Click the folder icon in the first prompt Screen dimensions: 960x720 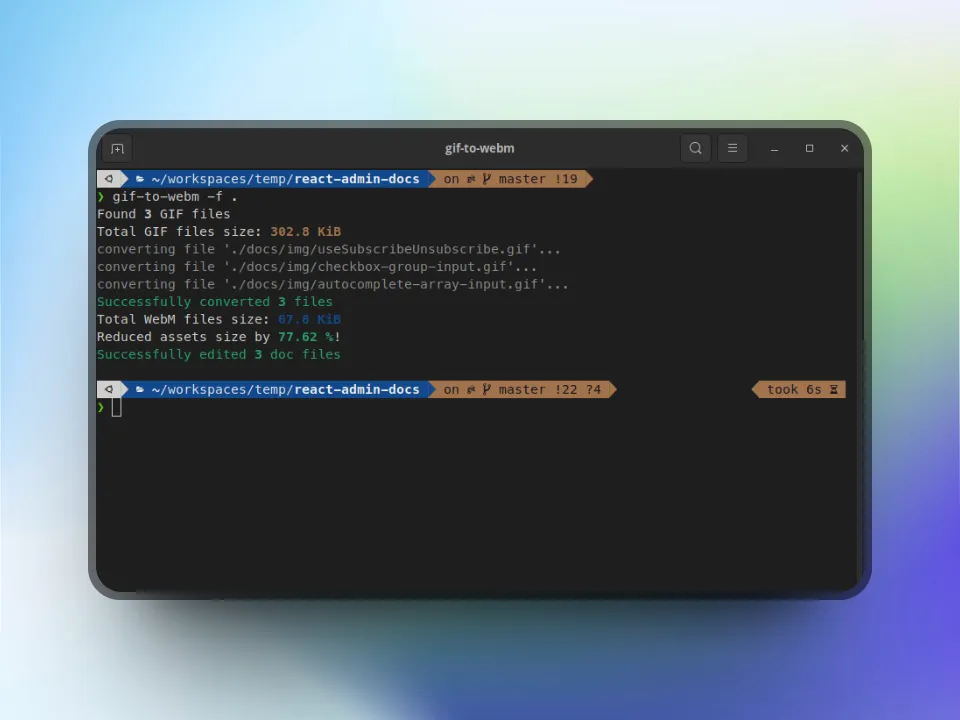click(x=139, y=179)
